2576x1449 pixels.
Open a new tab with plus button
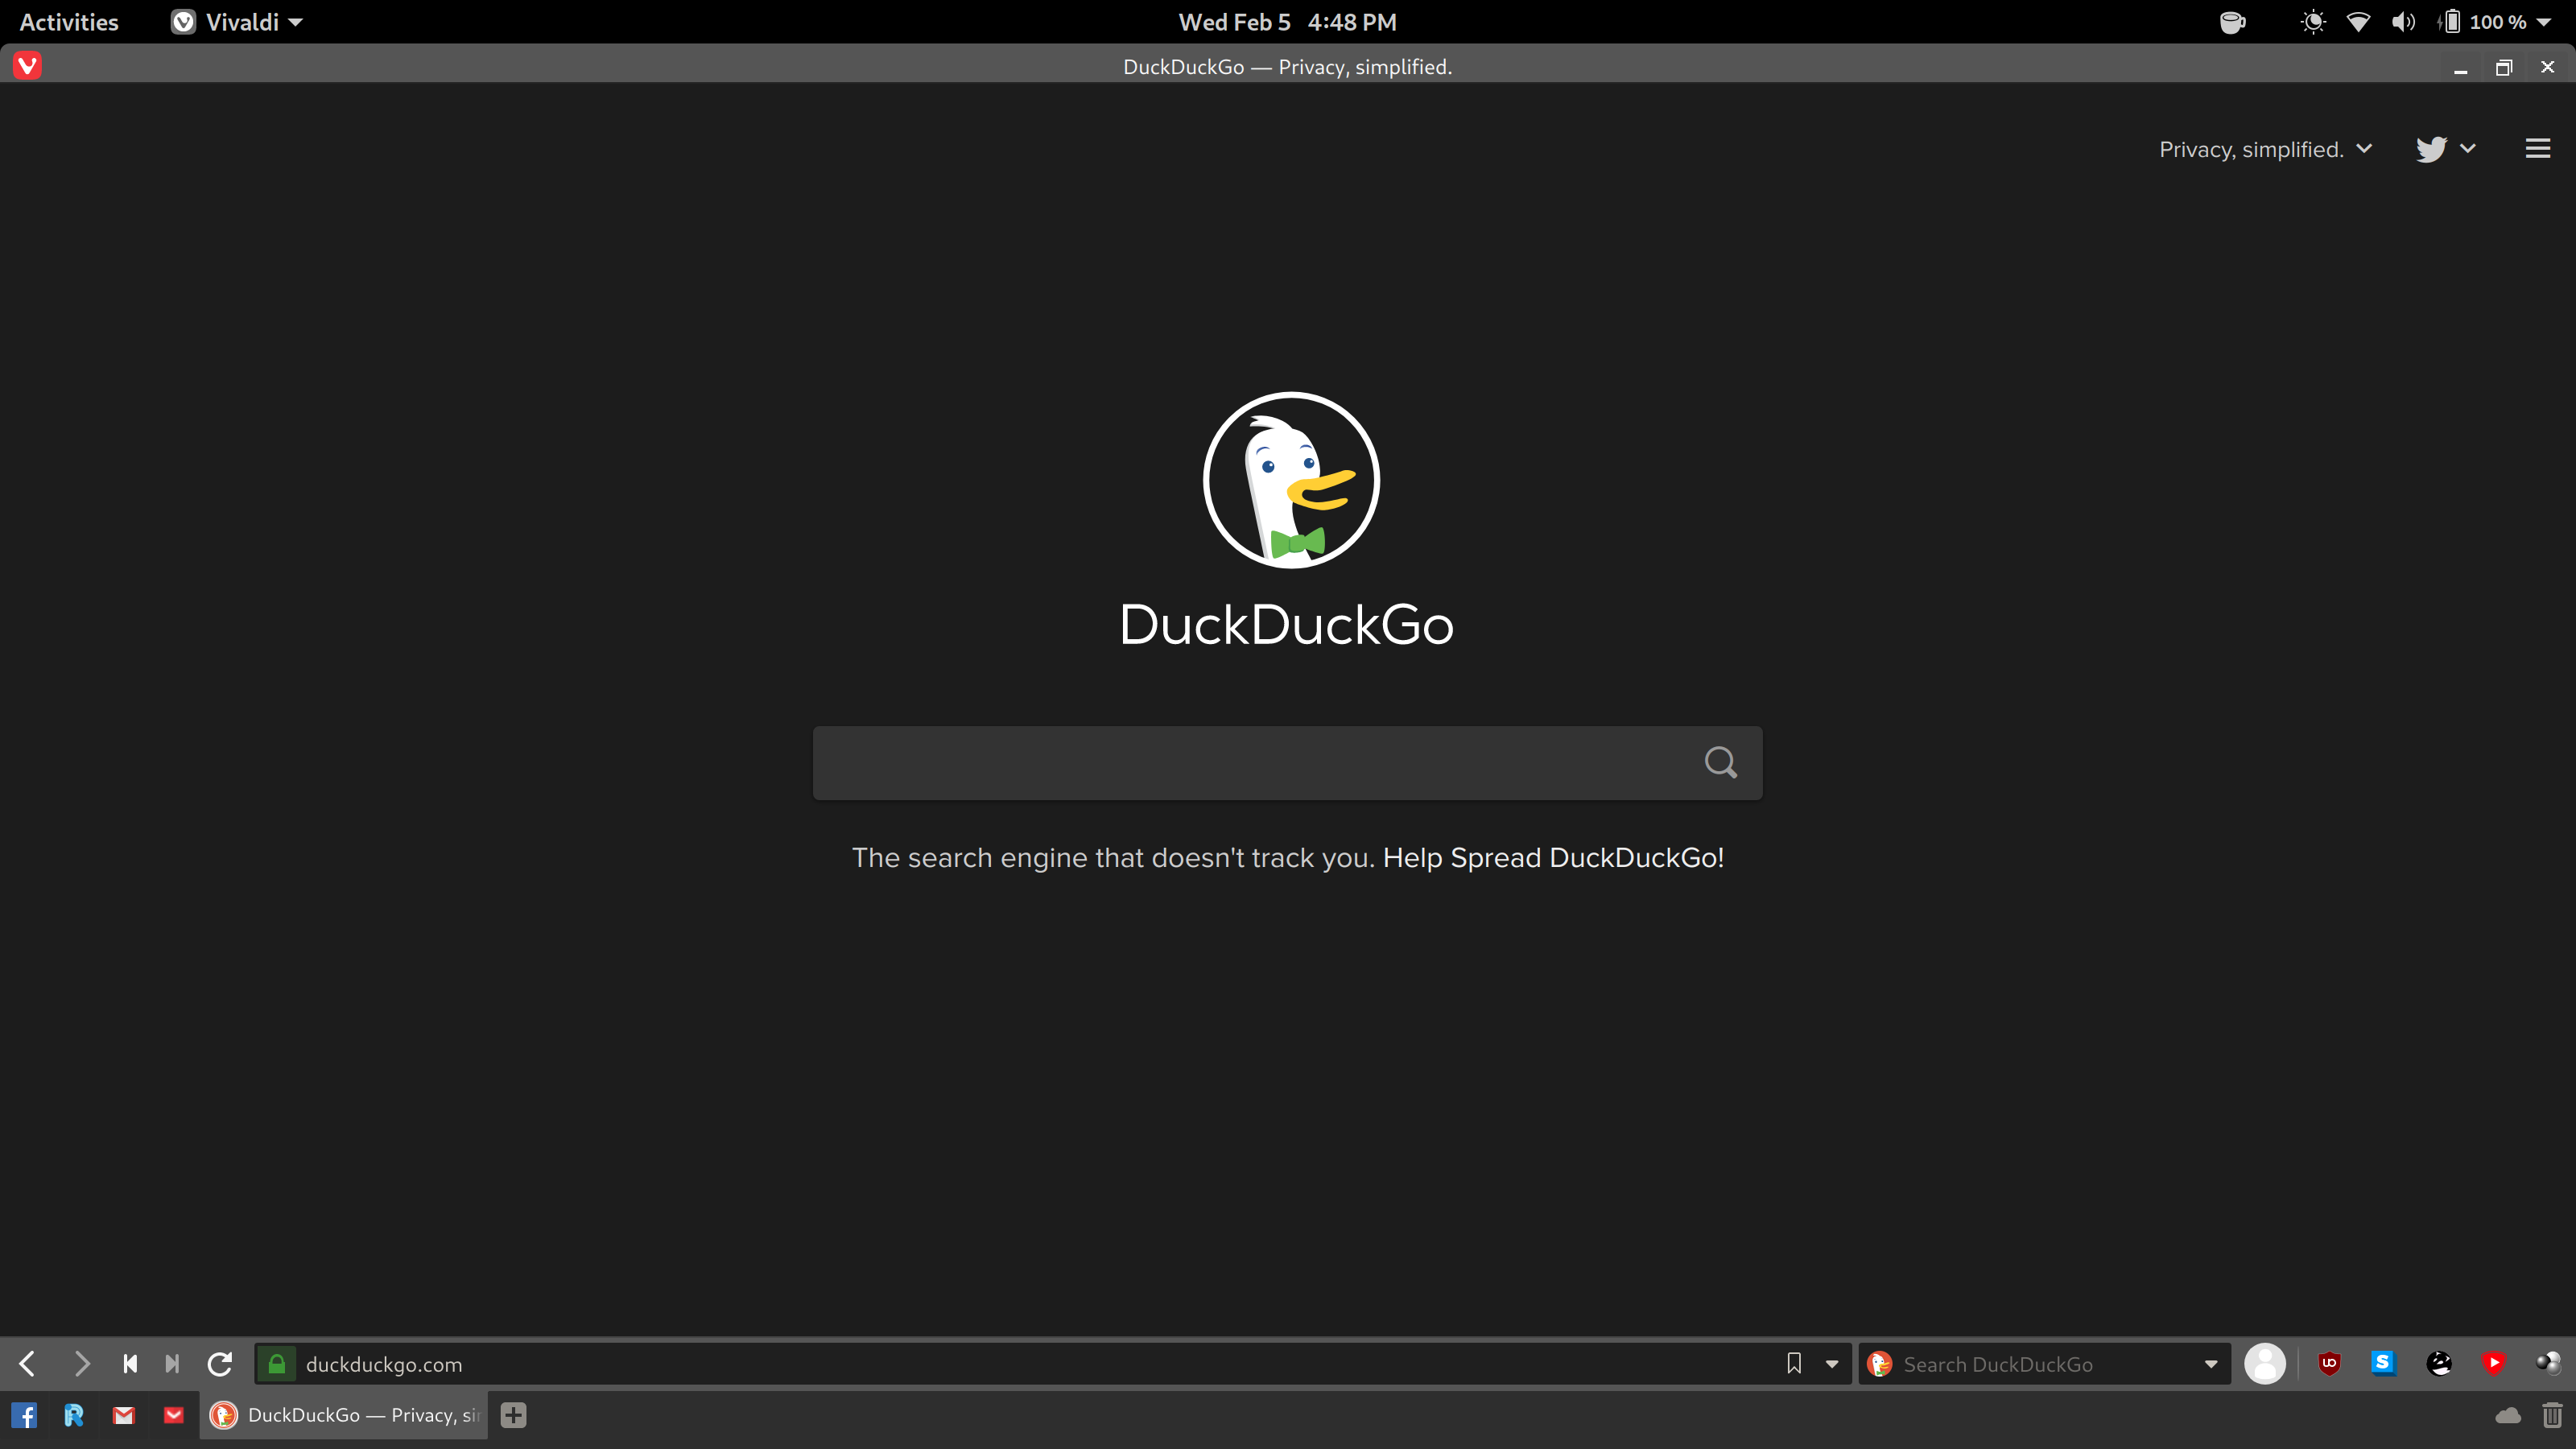click(x=513, y=1415)
